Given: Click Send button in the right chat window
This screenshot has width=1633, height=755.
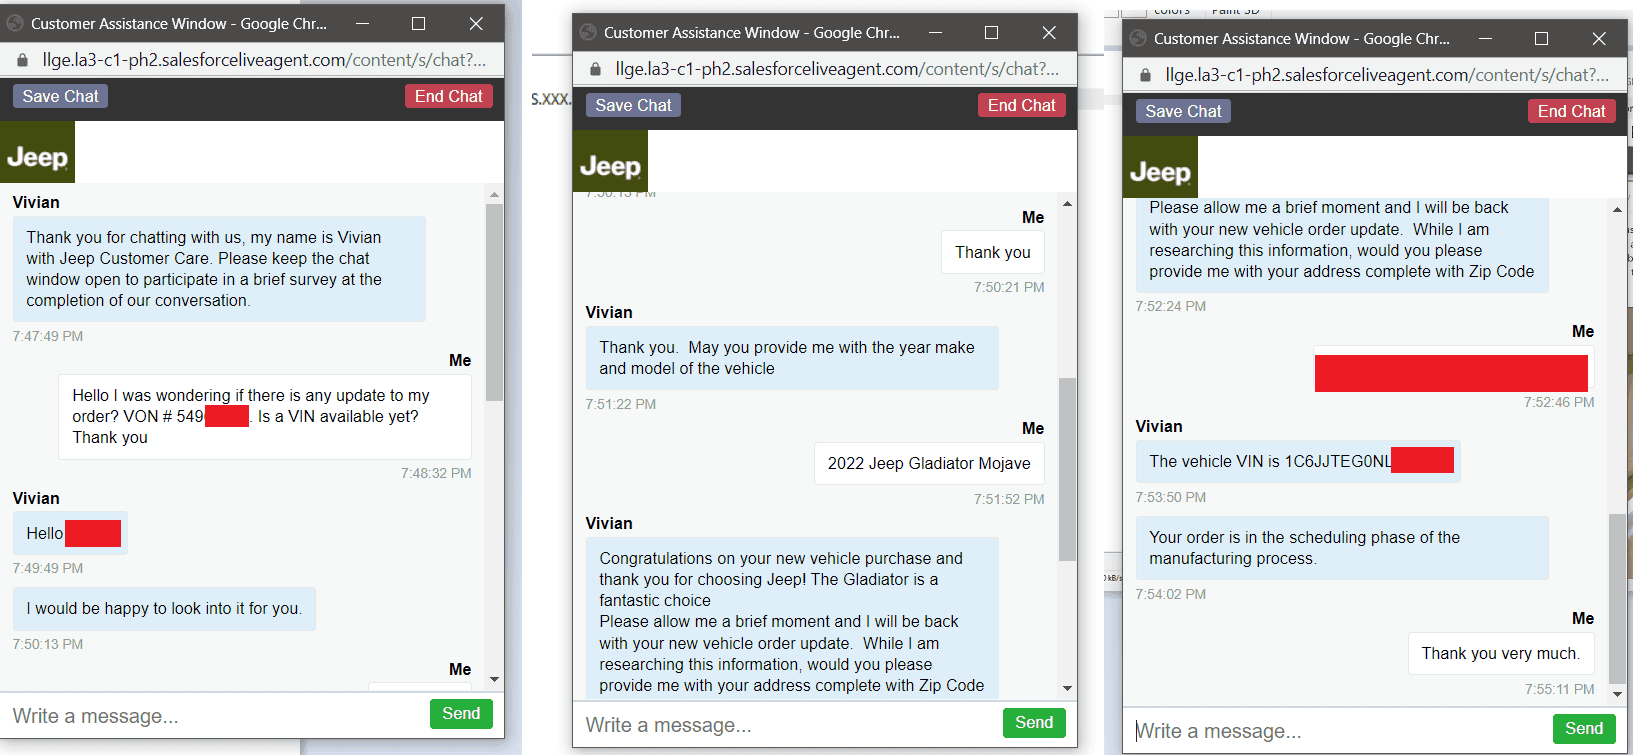Looking at the screenshot, I should click(x=1584, y=729).
